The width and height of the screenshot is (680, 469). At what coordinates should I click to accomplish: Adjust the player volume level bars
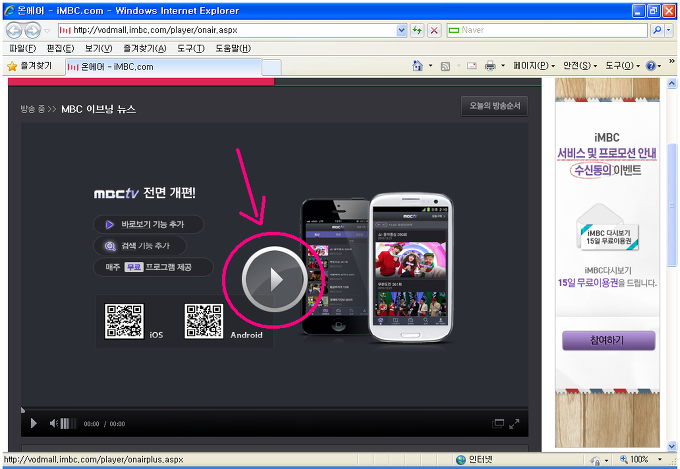coord(68,423)
